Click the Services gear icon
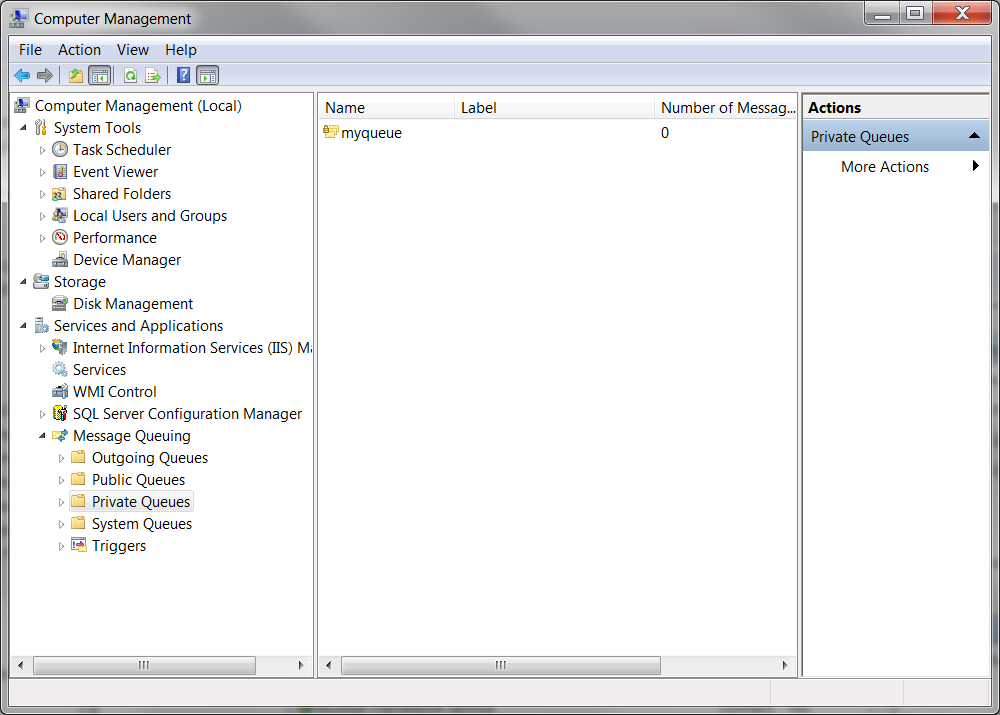 (60, 369)
